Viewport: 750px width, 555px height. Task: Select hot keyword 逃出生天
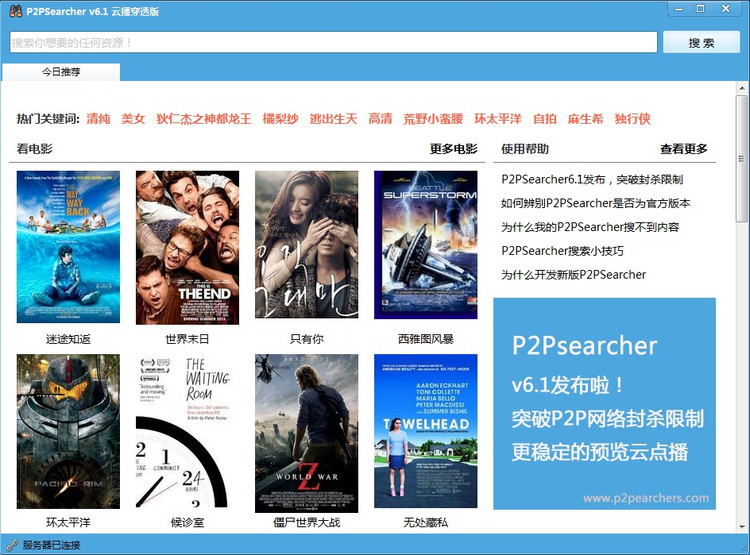pos(333,119)
